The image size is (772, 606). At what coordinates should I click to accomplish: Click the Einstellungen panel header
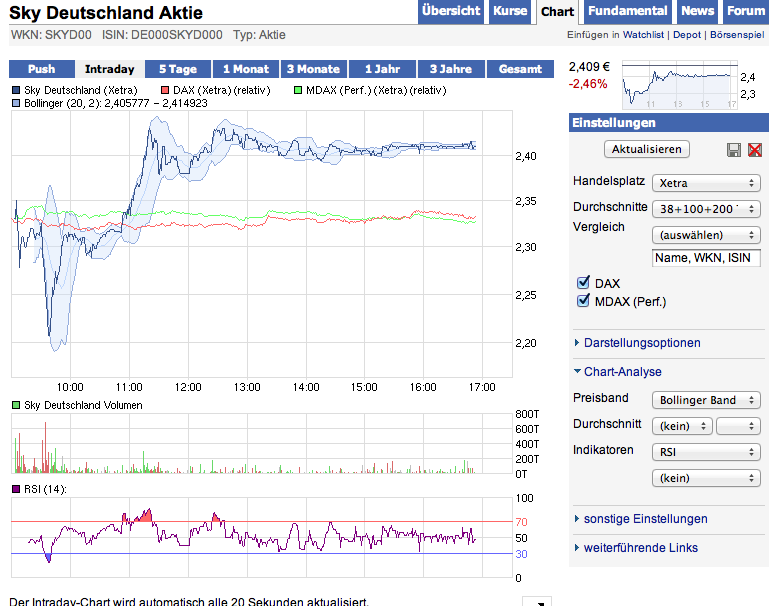click(669, 123)
